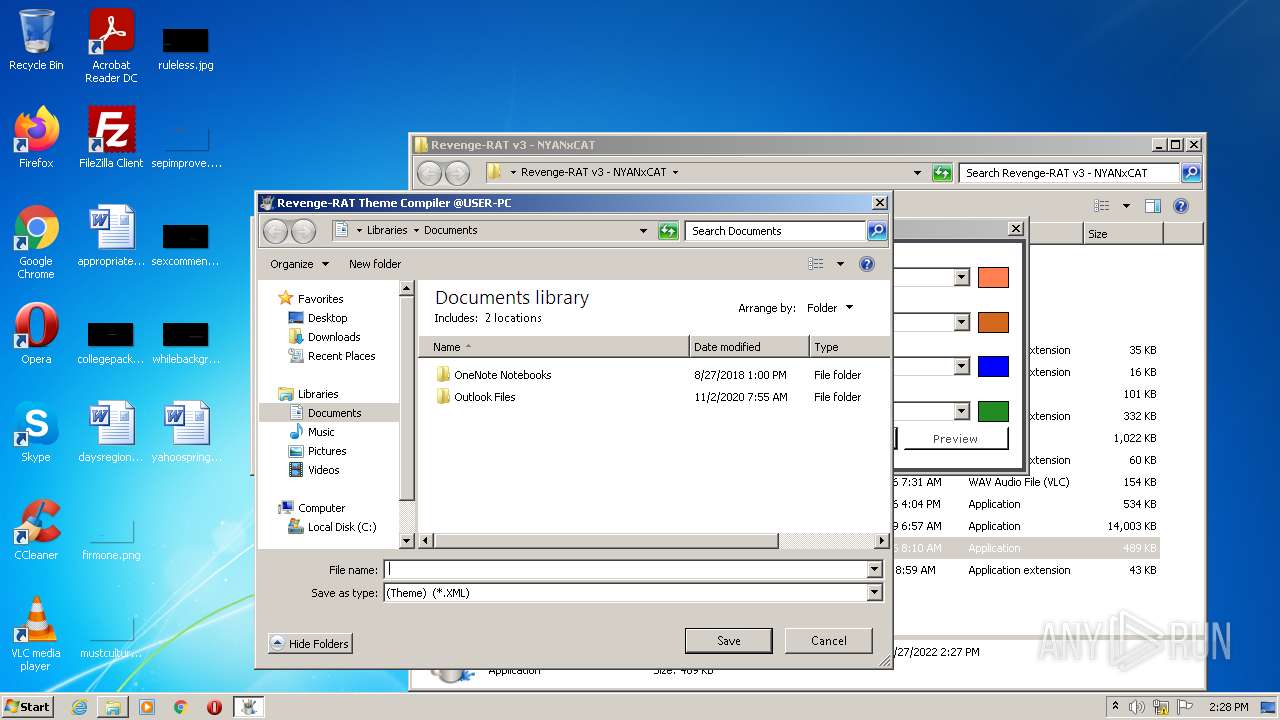This screenshot has width=1280, height=720.
Task: Click the Preview button in theme panel
Action: [x=955, y=439]
